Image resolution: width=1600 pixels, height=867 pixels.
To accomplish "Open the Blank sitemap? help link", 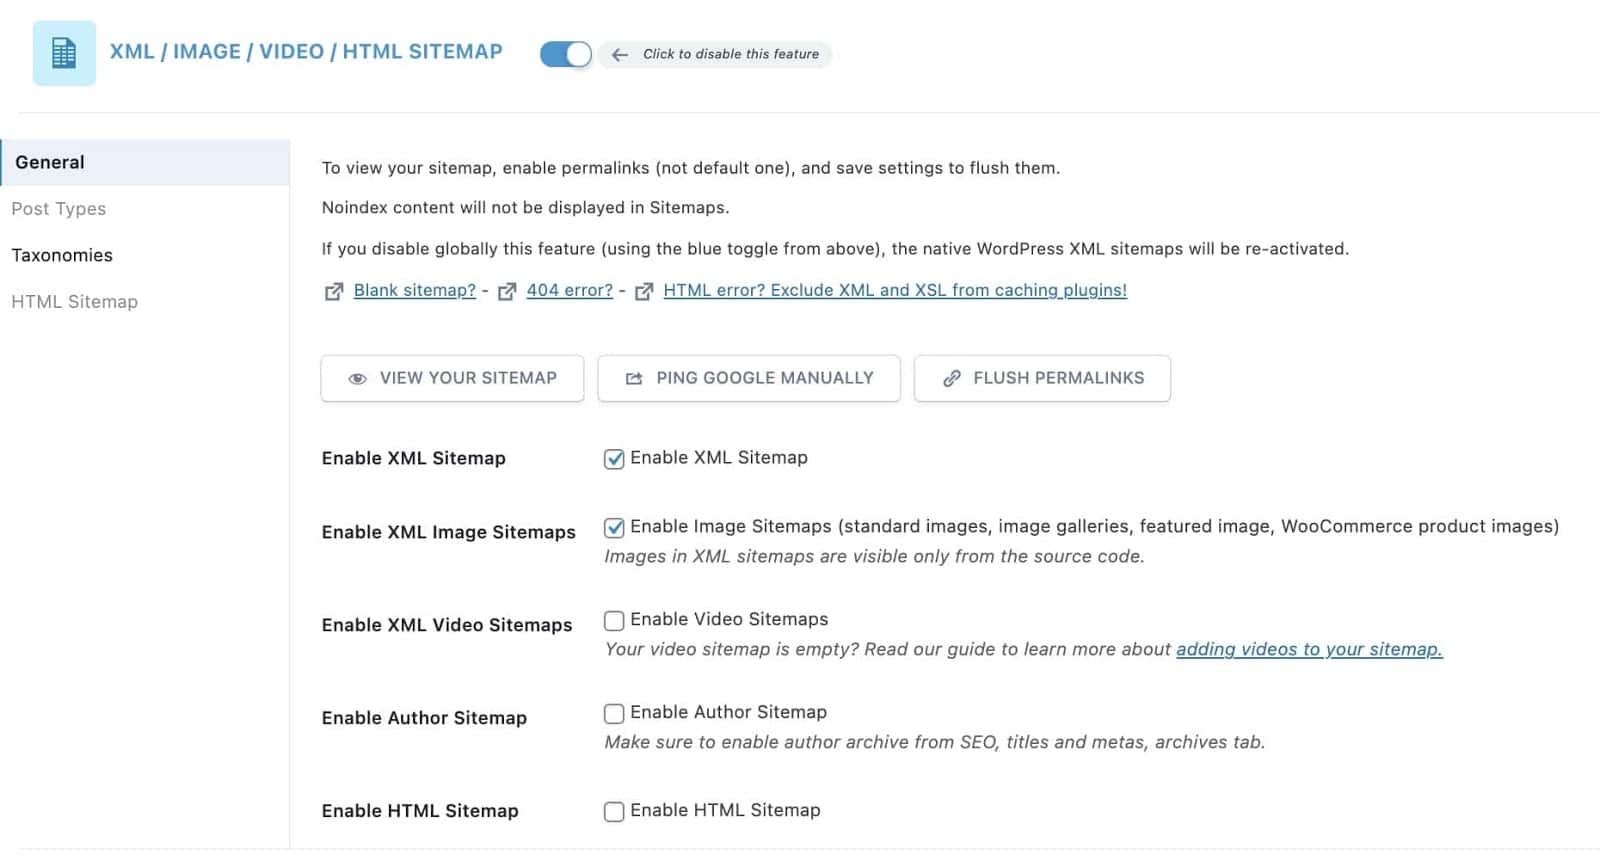I will coord(415,290).
